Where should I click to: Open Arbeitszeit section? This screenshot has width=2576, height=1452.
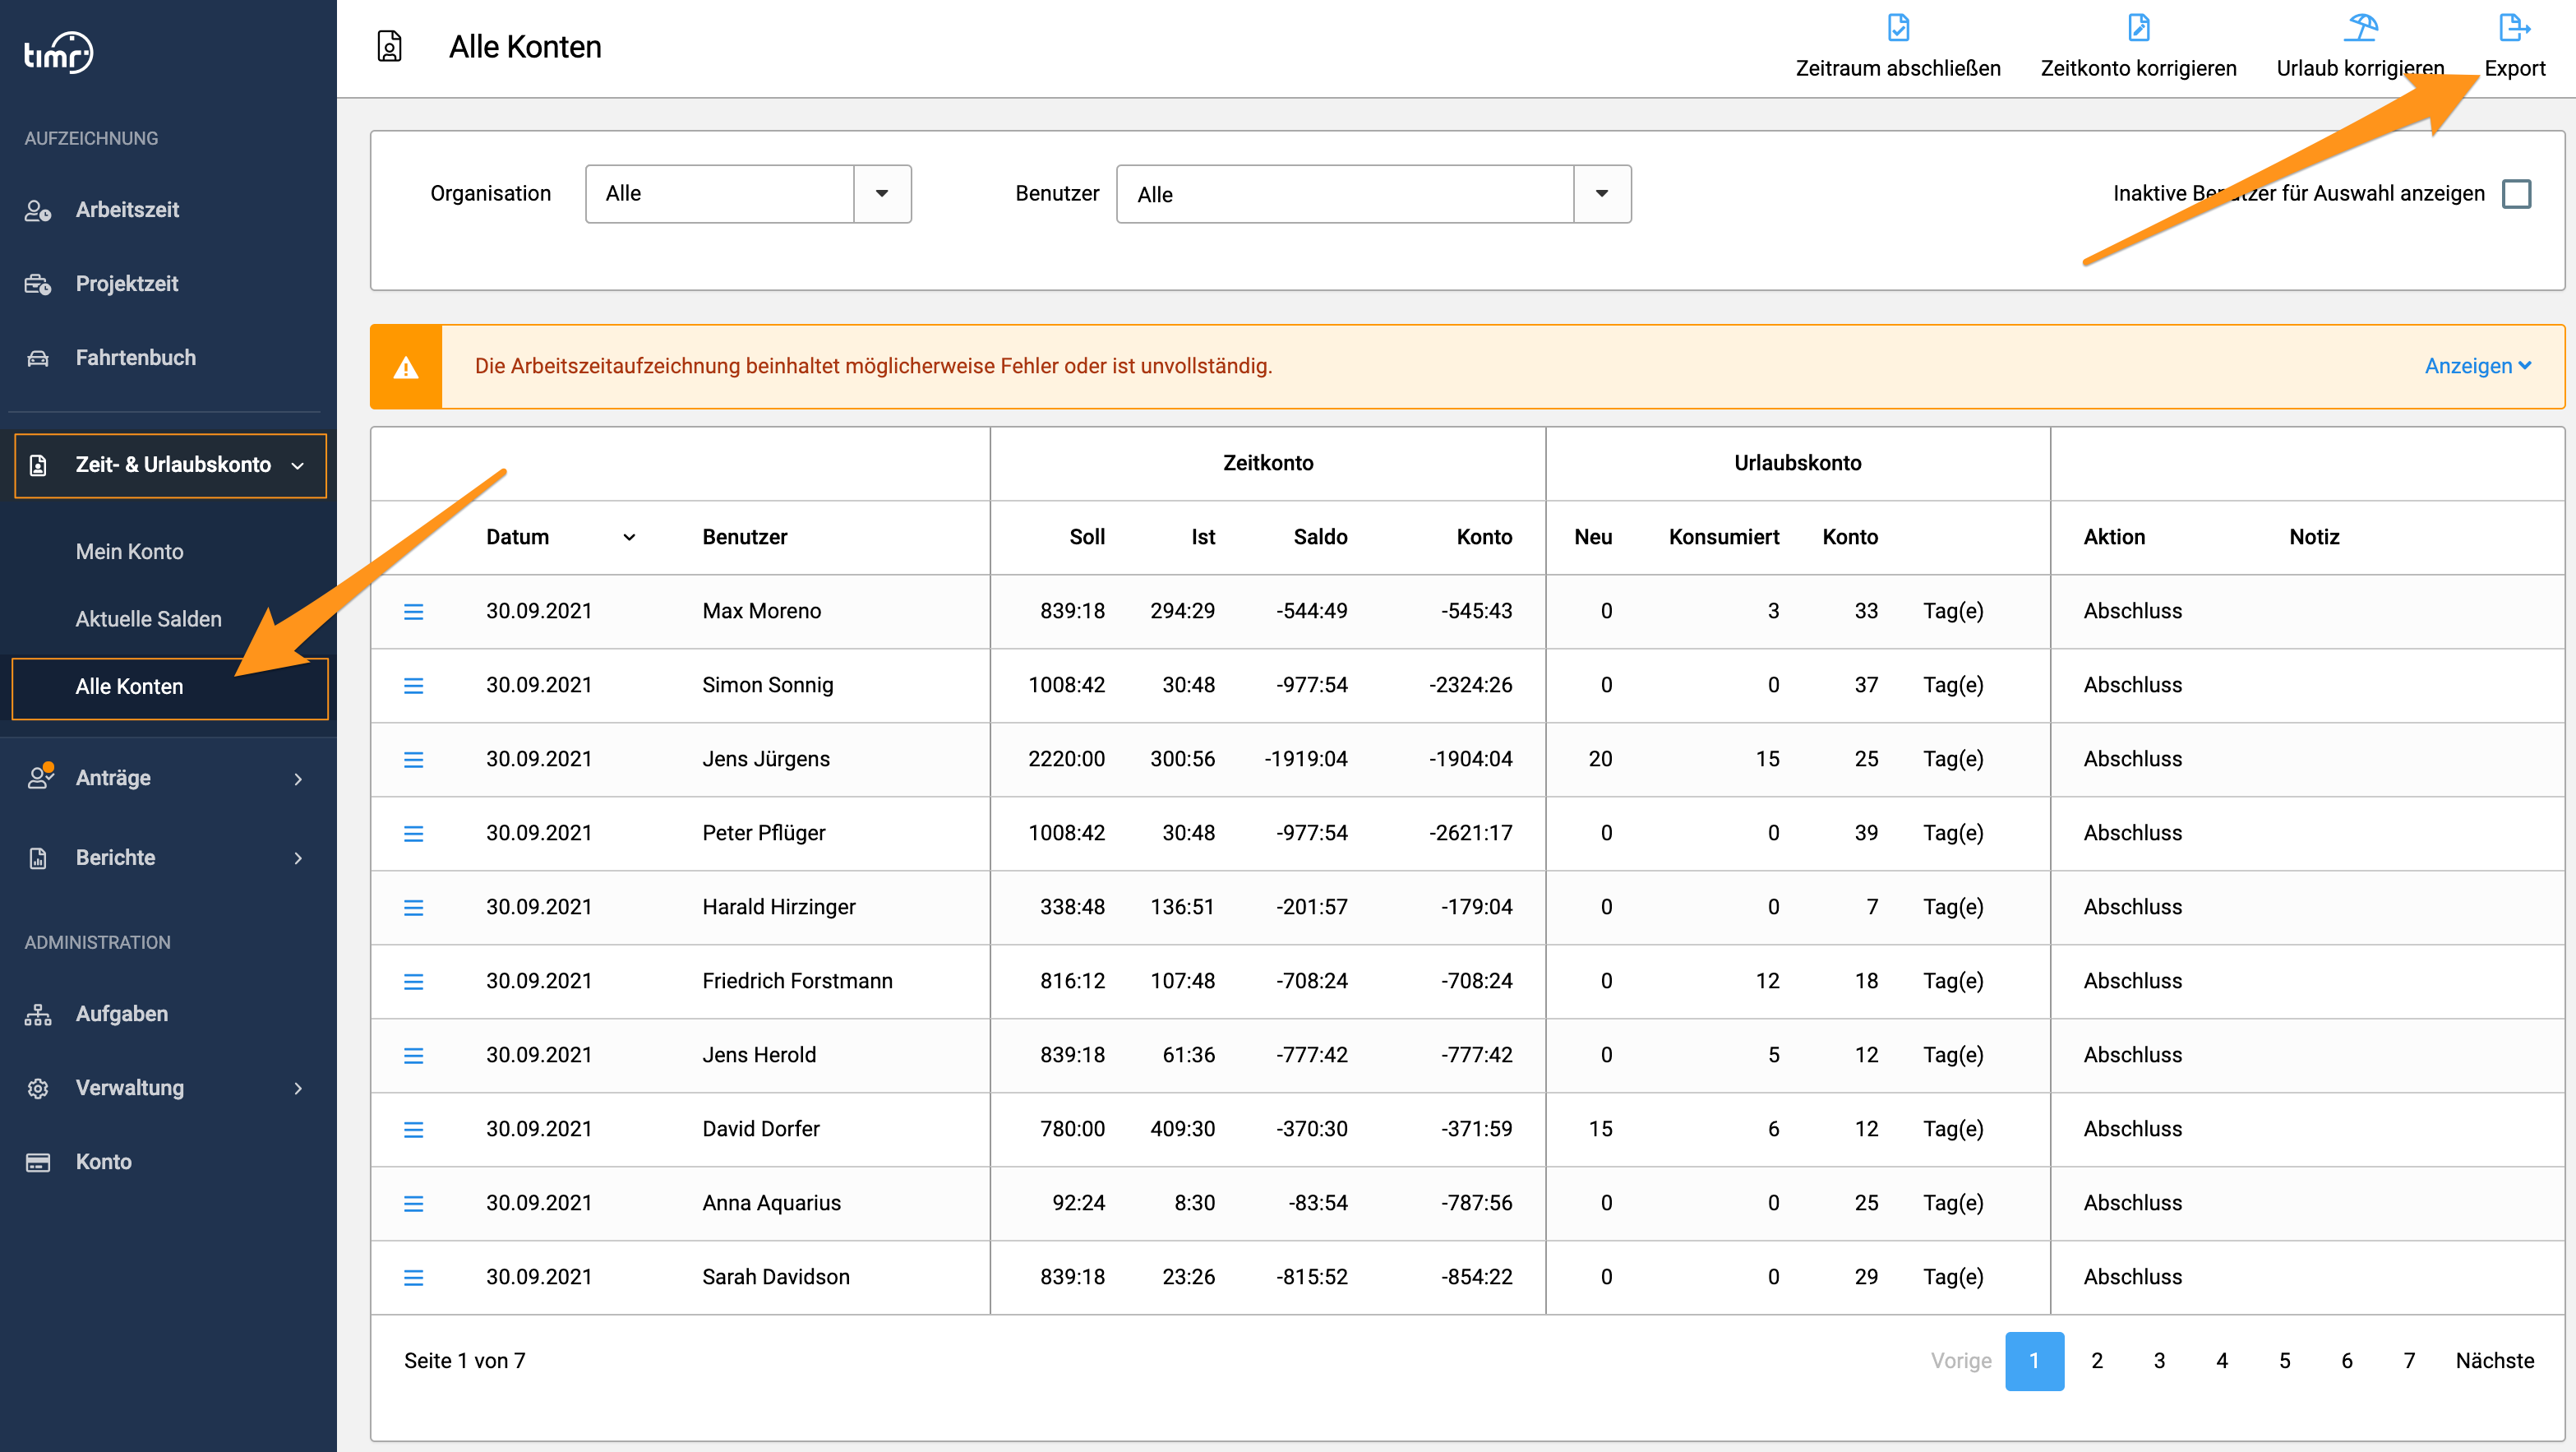(127, 210)
